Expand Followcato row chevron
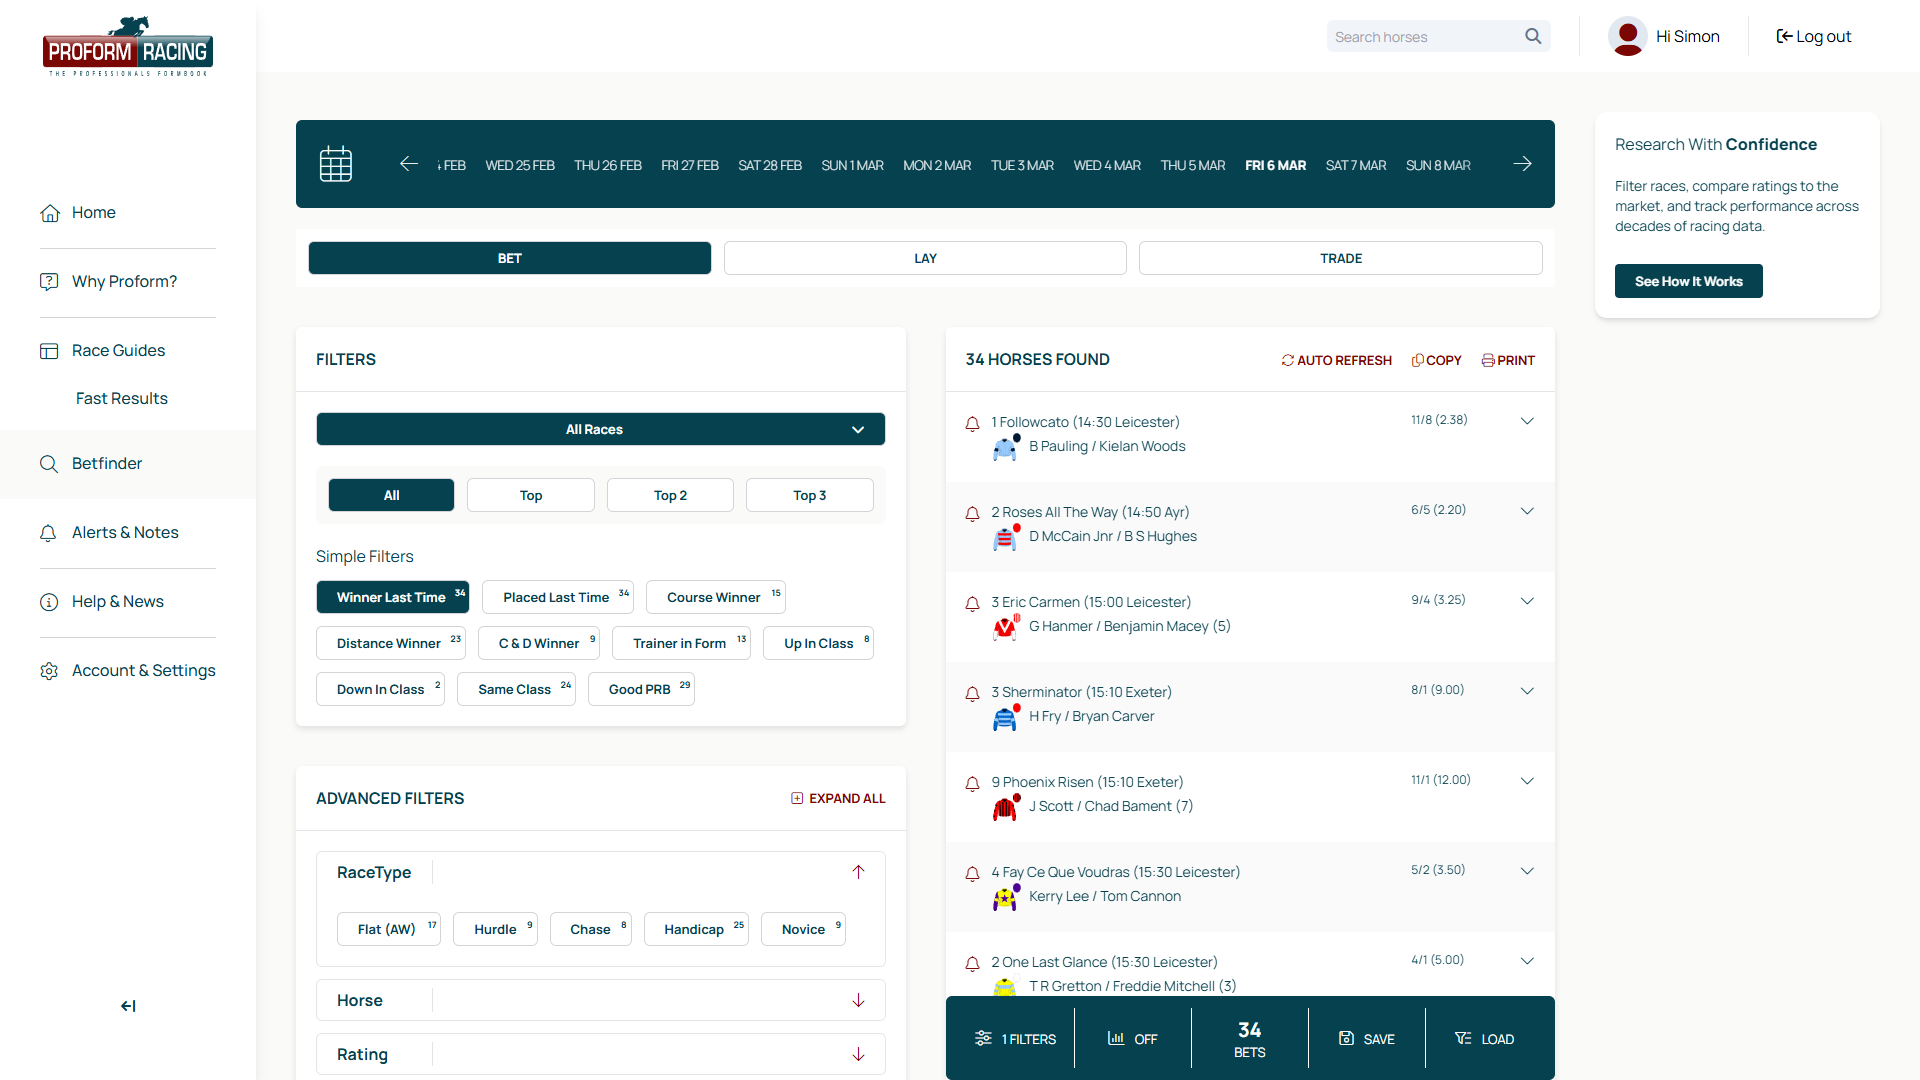The width and height of the screenshot is (1920, 1080). coord(1527,421)
